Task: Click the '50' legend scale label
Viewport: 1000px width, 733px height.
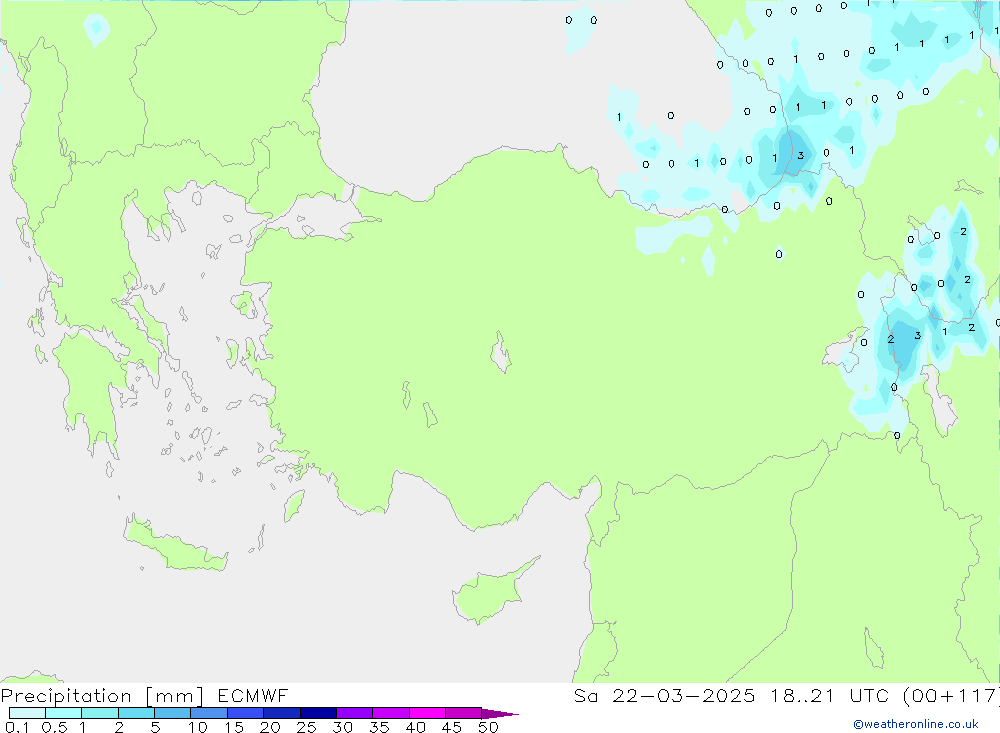Action: [x=488, y=727]
